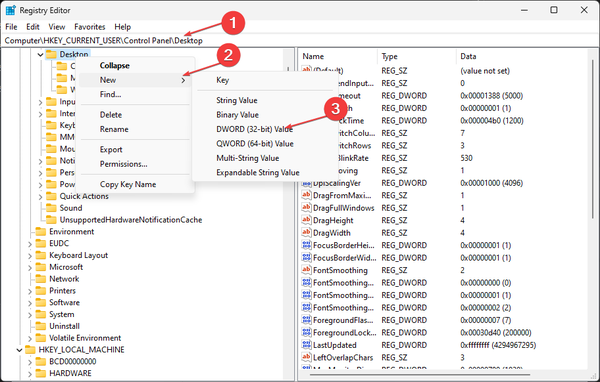Viewport: 600px width, 382px height.
Task: Click the Environment folder icon
Action: 41,232
